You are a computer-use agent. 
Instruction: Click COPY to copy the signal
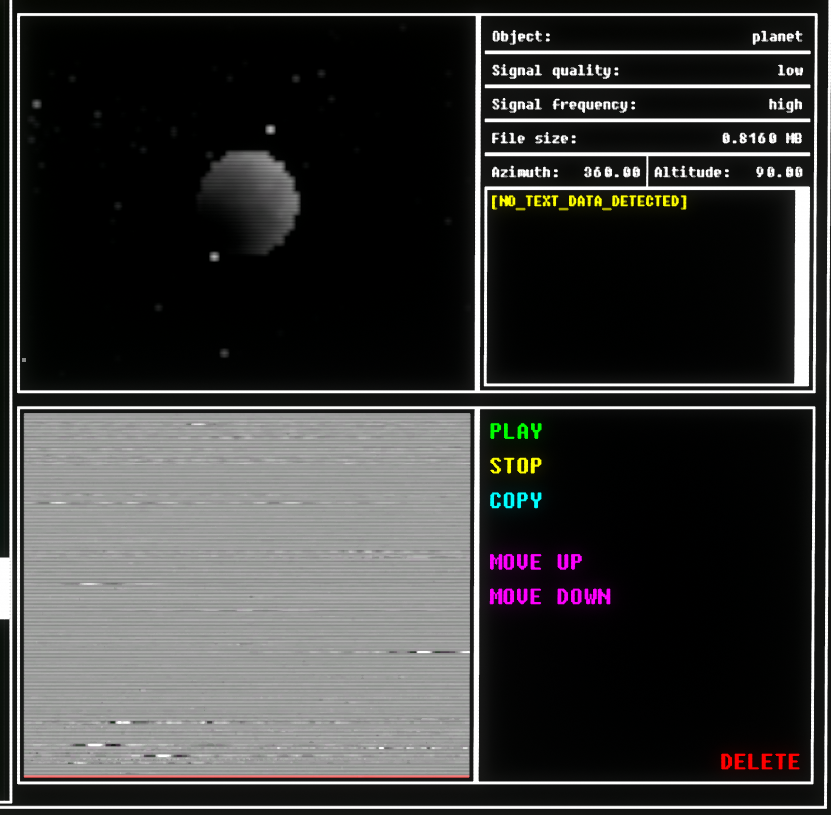(515, 500)
